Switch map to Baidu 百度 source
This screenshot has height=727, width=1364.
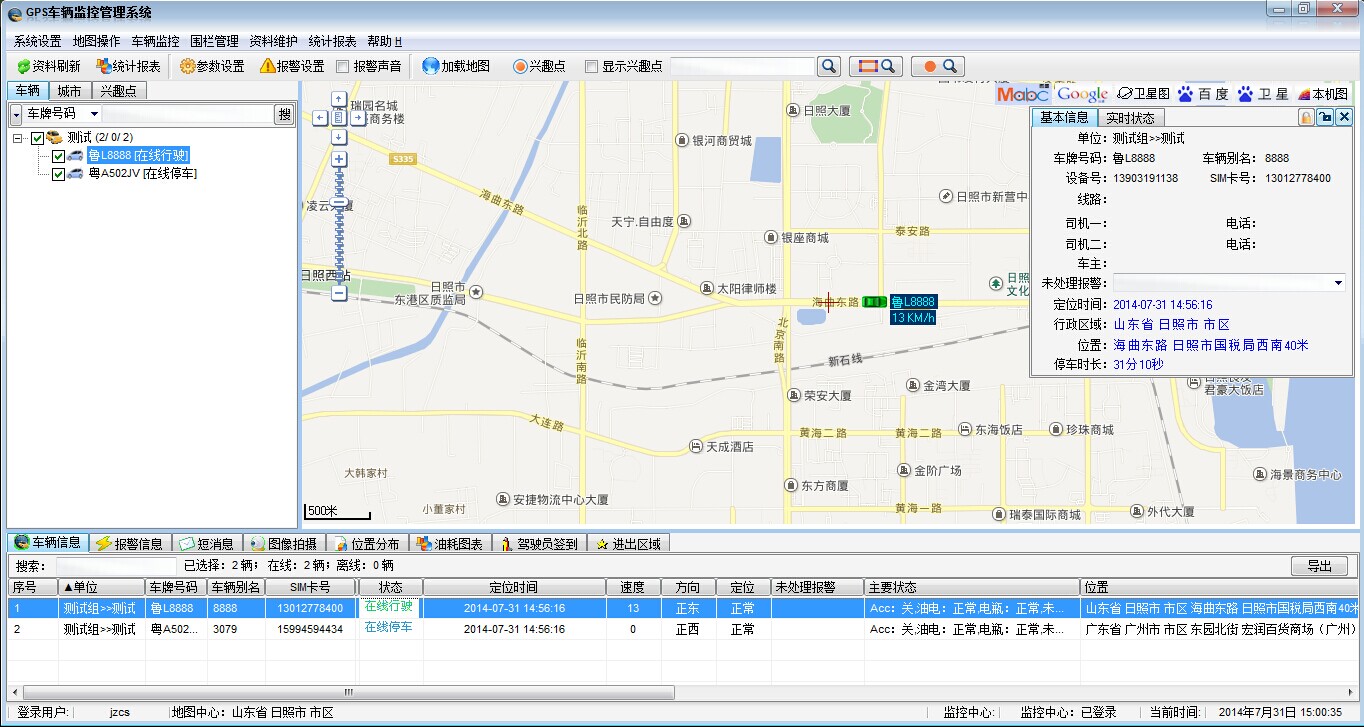[x=1203, y=94]
